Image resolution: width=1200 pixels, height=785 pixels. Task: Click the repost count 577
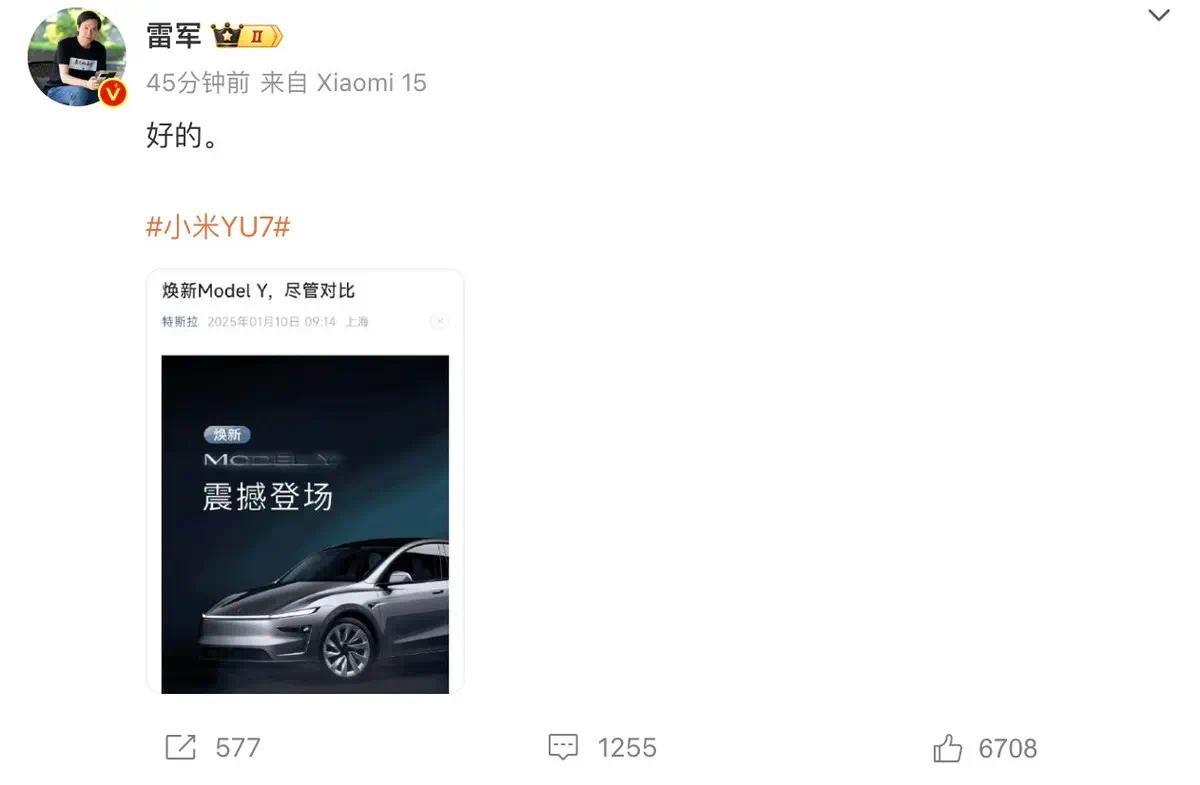click(x=238, y=748)
